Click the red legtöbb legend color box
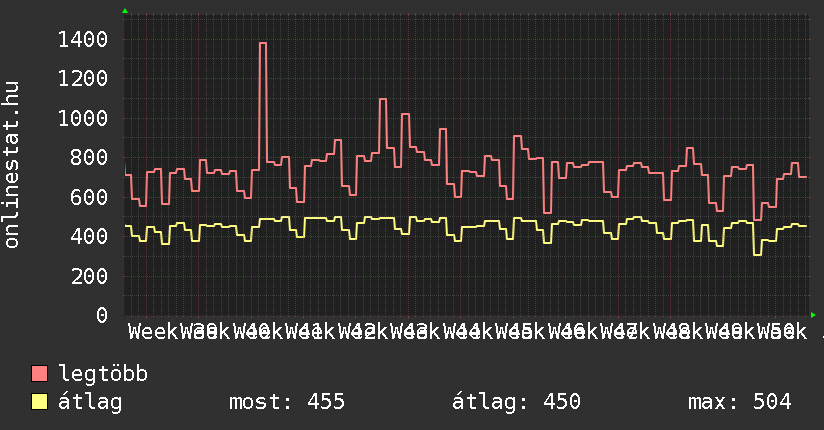824x430 pixels. point(40,374)
